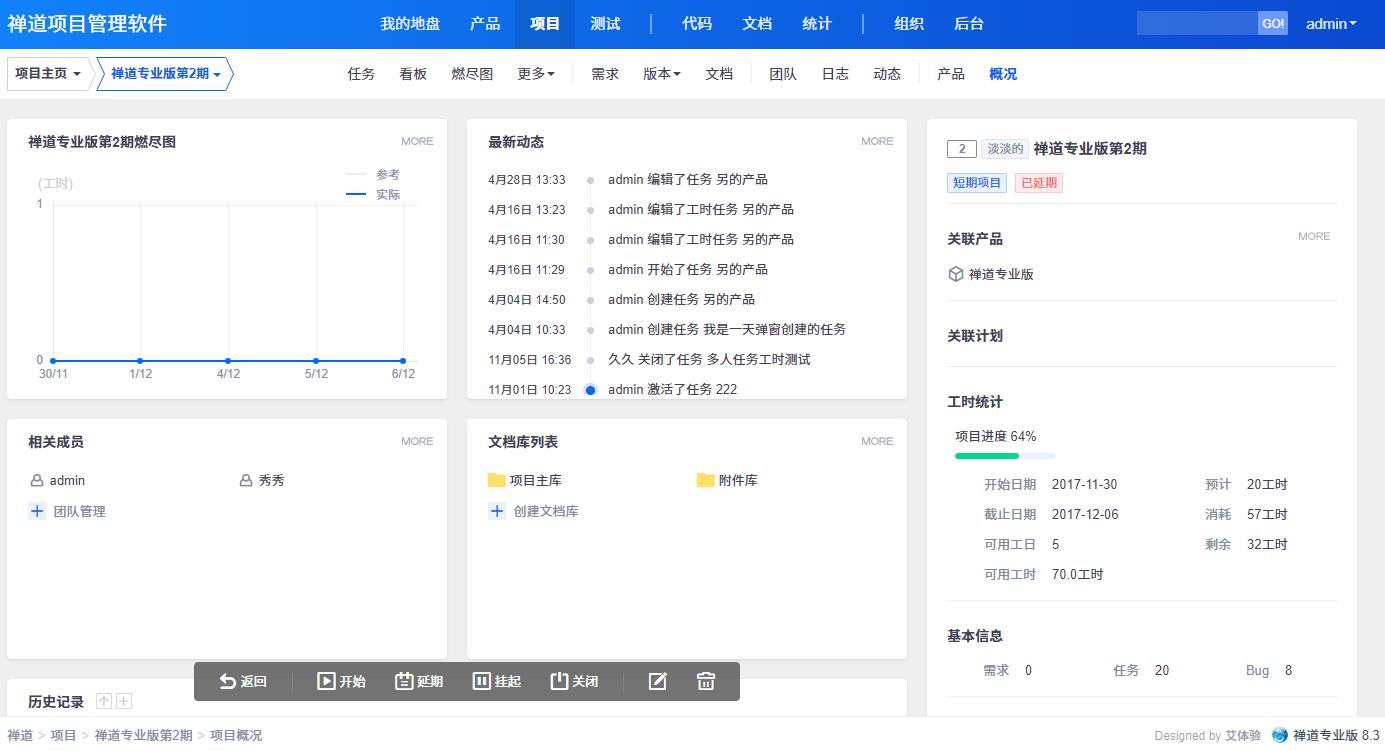Expand the 更多 menu in project navigation
1385x751 pixels.
pos(536,74)
